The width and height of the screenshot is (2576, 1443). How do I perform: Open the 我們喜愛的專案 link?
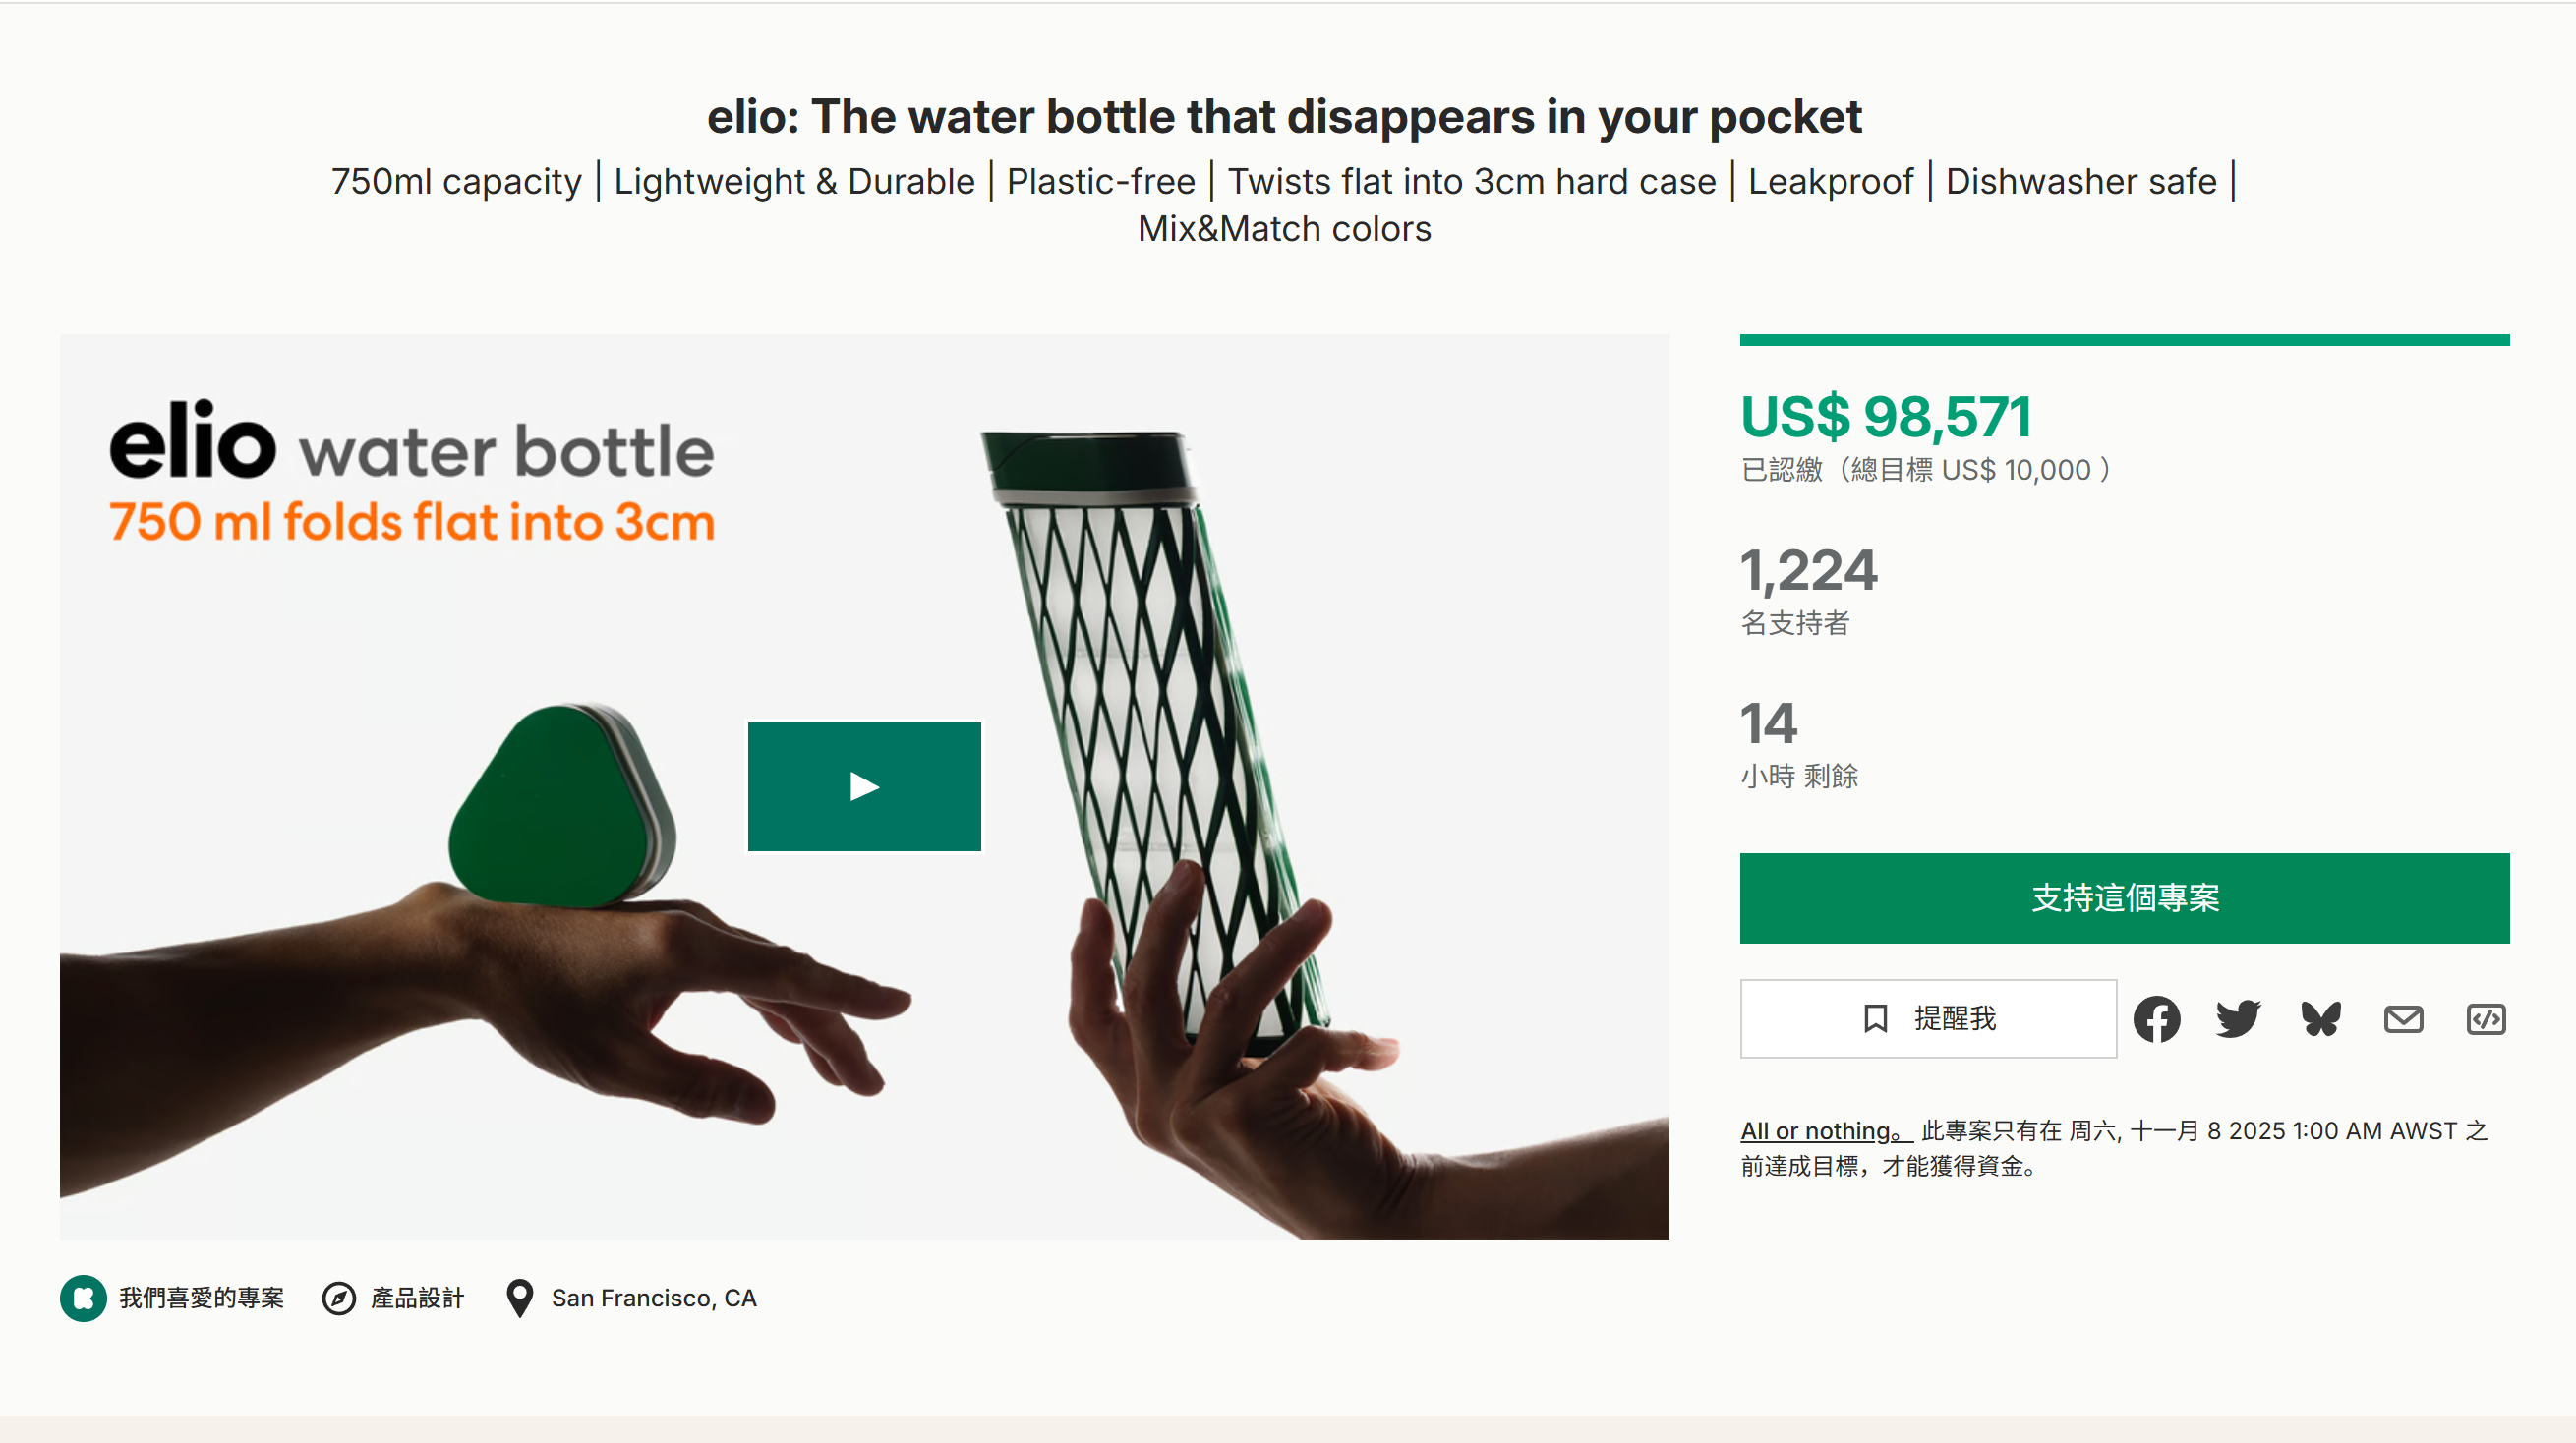tap(202, 1298)
